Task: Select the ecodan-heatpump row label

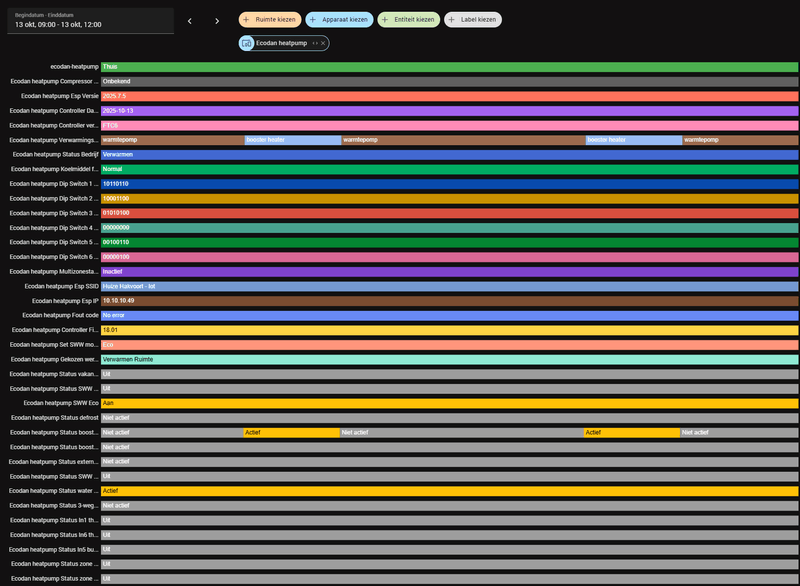Action: (x=74, y=67)
